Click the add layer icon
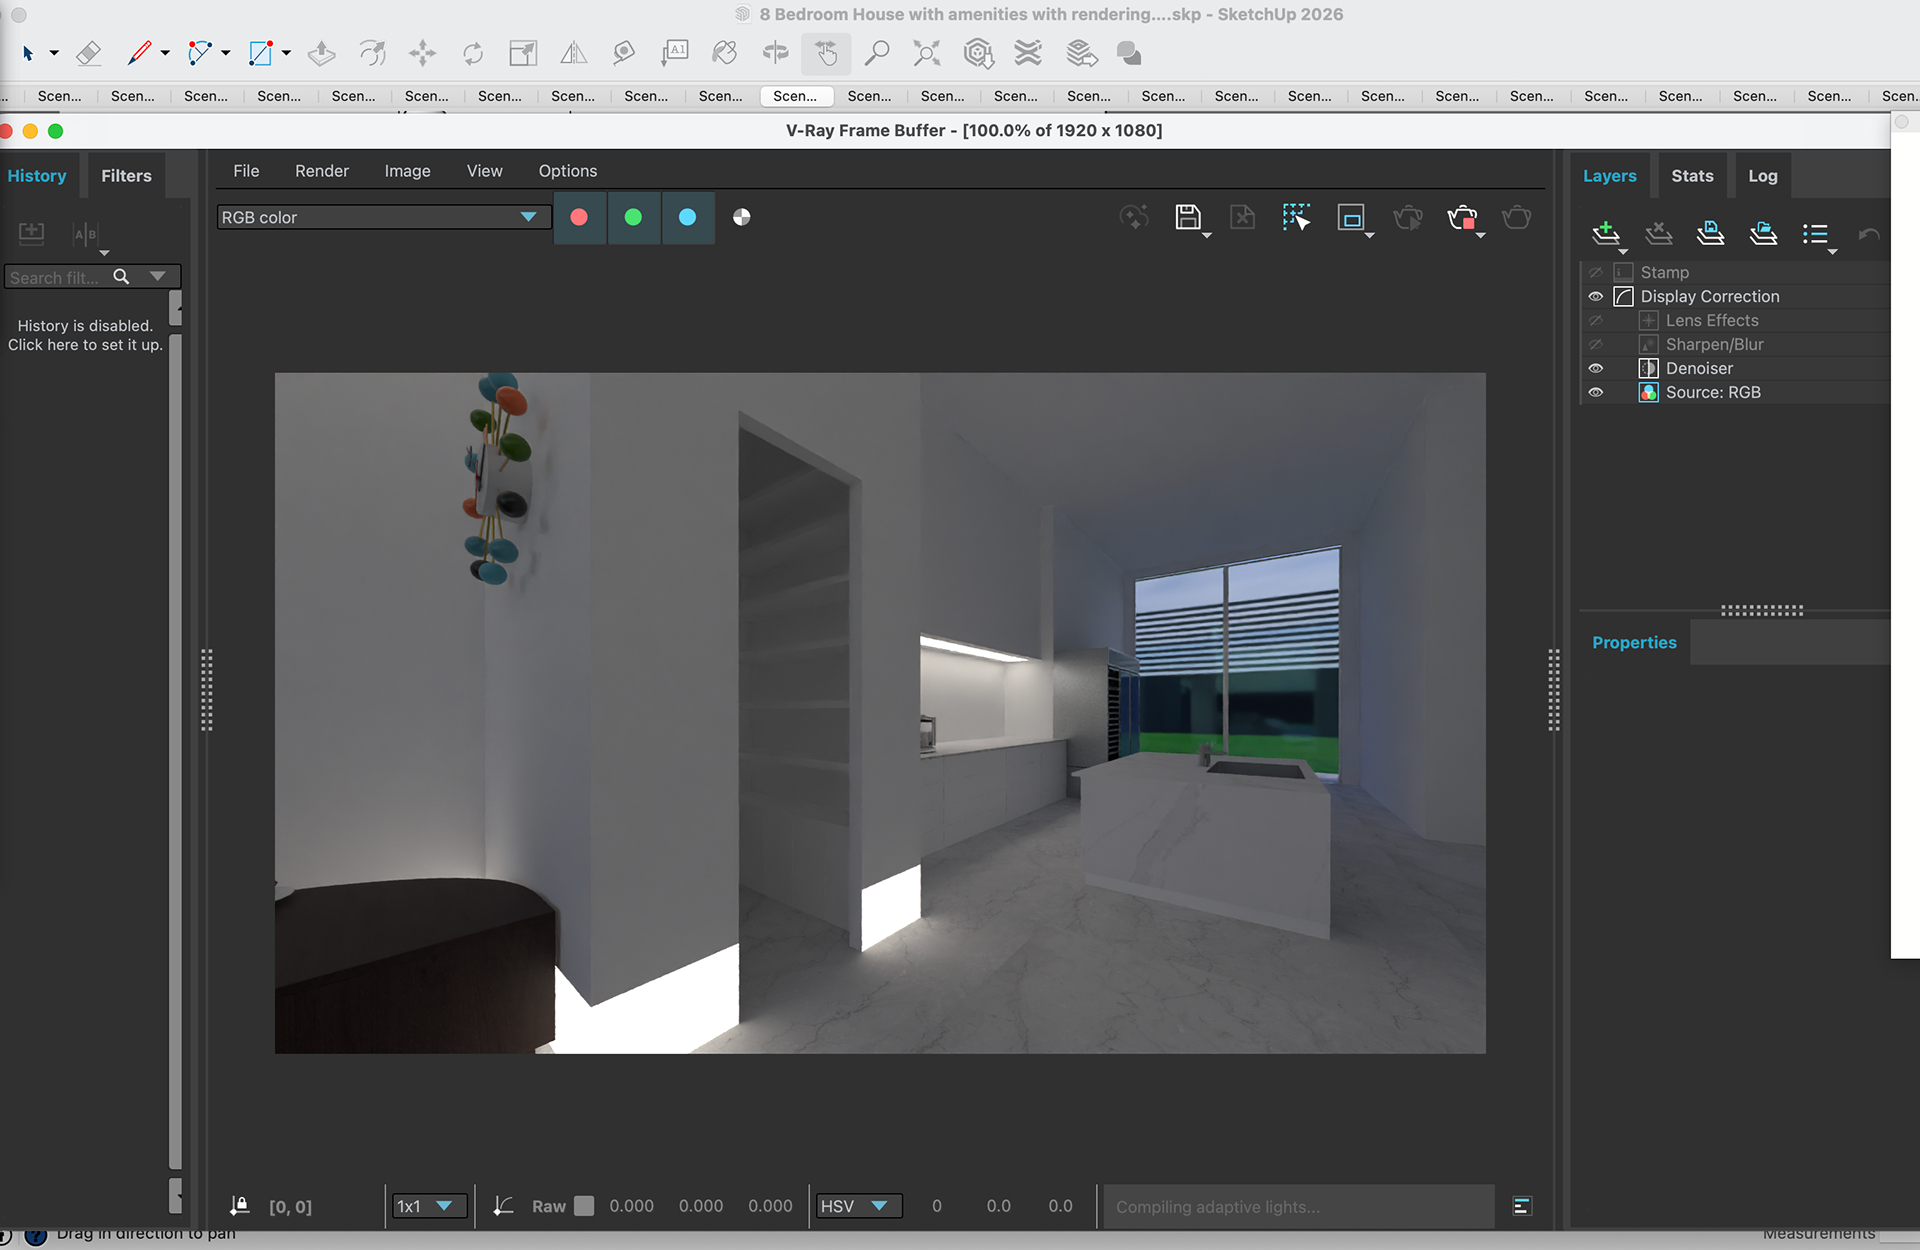 tap(1605, 233)
